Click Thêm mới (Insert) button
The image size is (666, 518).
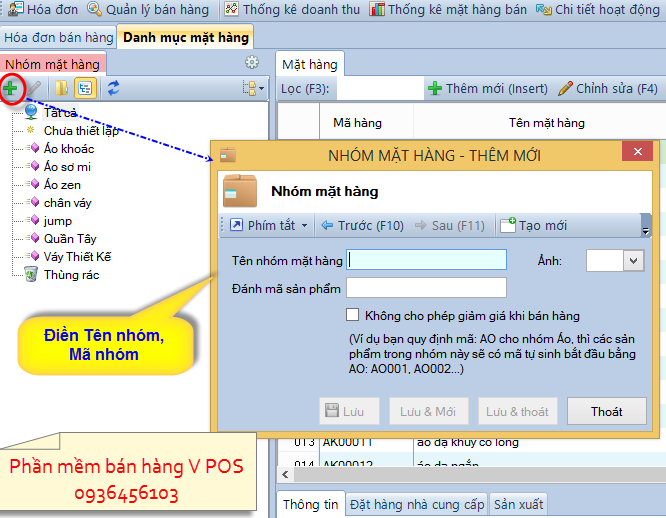[x=487, y=88]
